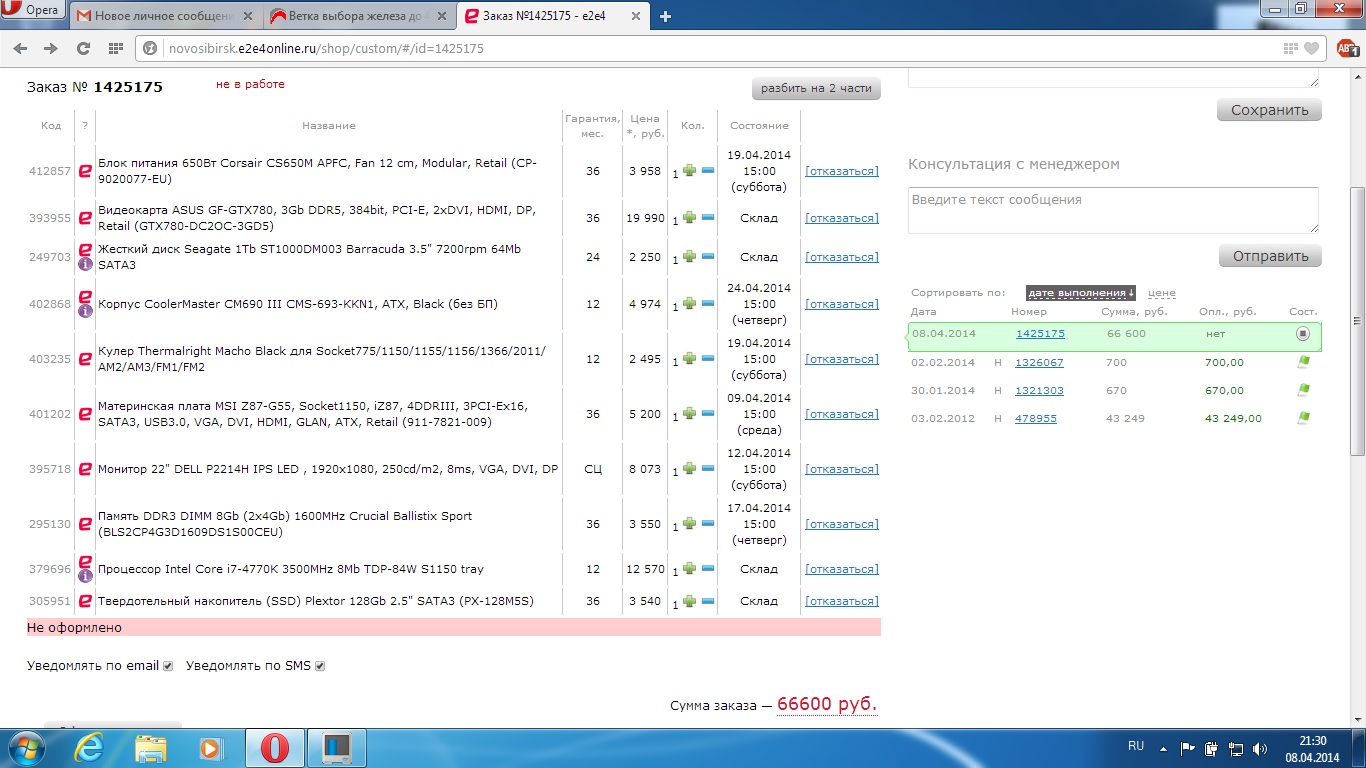Viewport: 1366px width, 768px height.
Task: Click the red e icon for item 412857
Action: click(85, 171)
